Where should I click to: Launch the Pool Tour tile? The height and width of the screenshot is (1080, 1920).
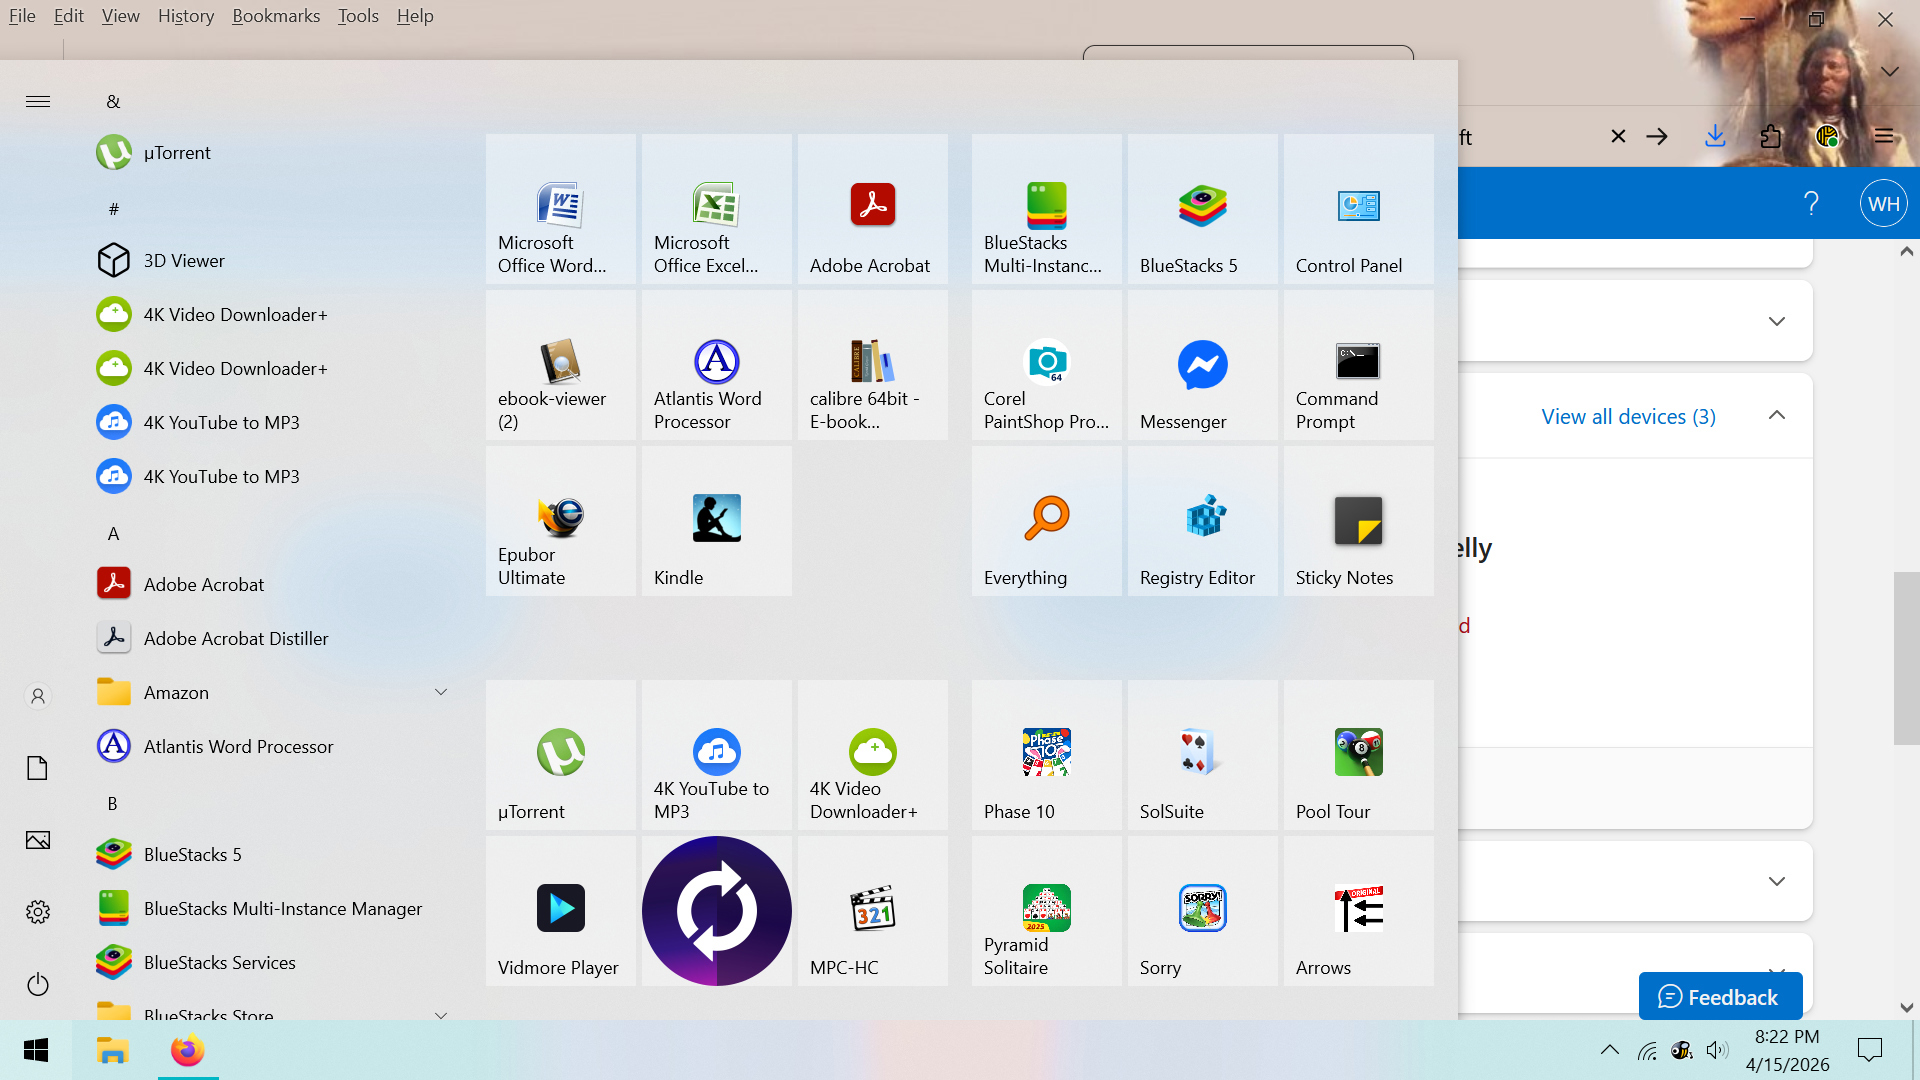click(x=1359, y=755)
